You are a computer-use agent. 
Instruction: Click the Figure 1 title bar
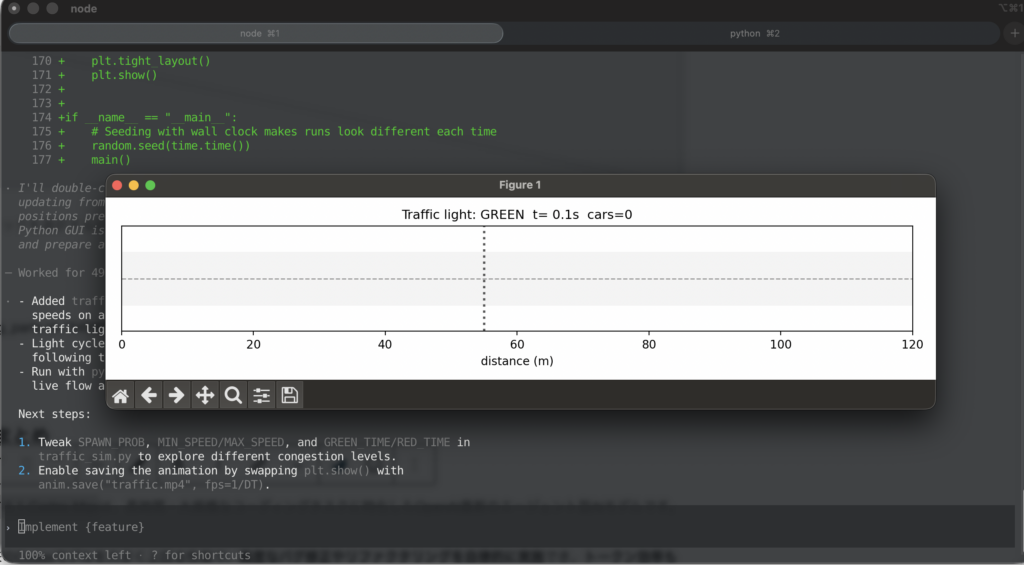click(x=519, y=185)
